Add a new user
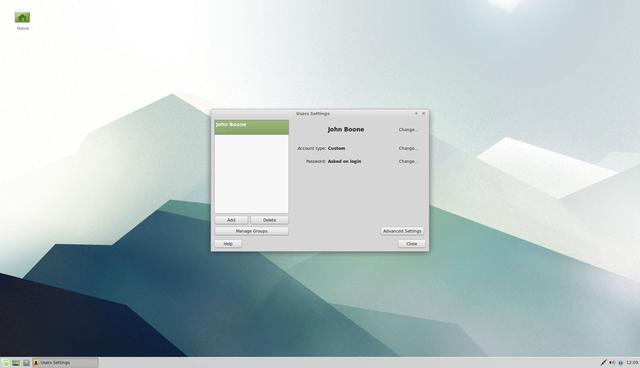 [x=231, y=220]
